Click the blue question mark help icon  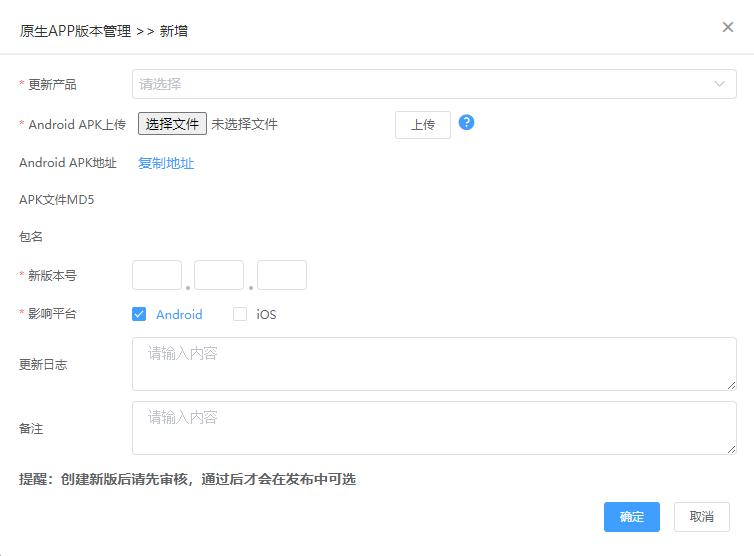pyautogui.click(x=466, y=123)
